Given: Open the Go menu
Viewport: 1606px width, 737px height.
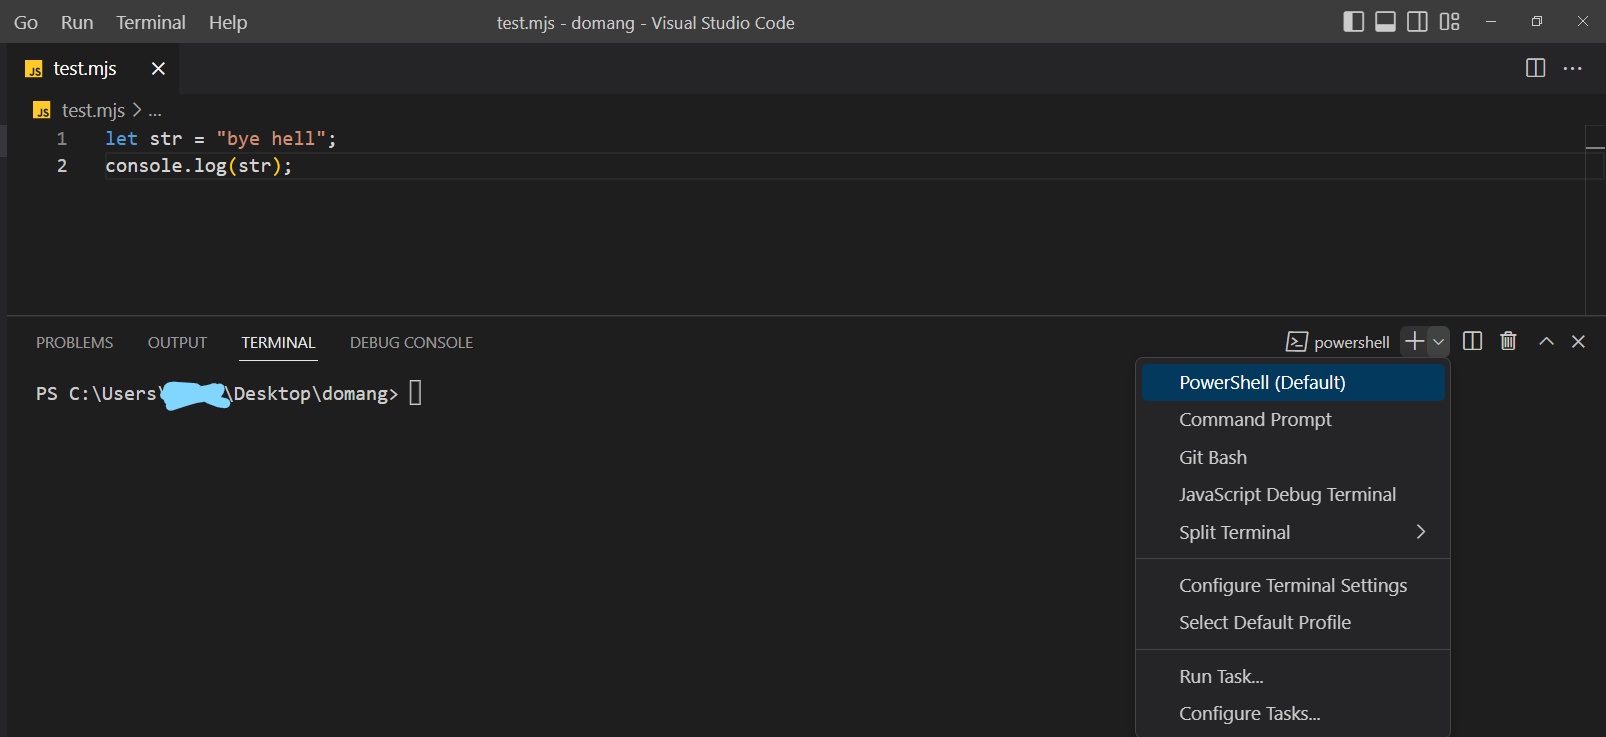Looking at the screenshot, I should (x=26, y=22).
